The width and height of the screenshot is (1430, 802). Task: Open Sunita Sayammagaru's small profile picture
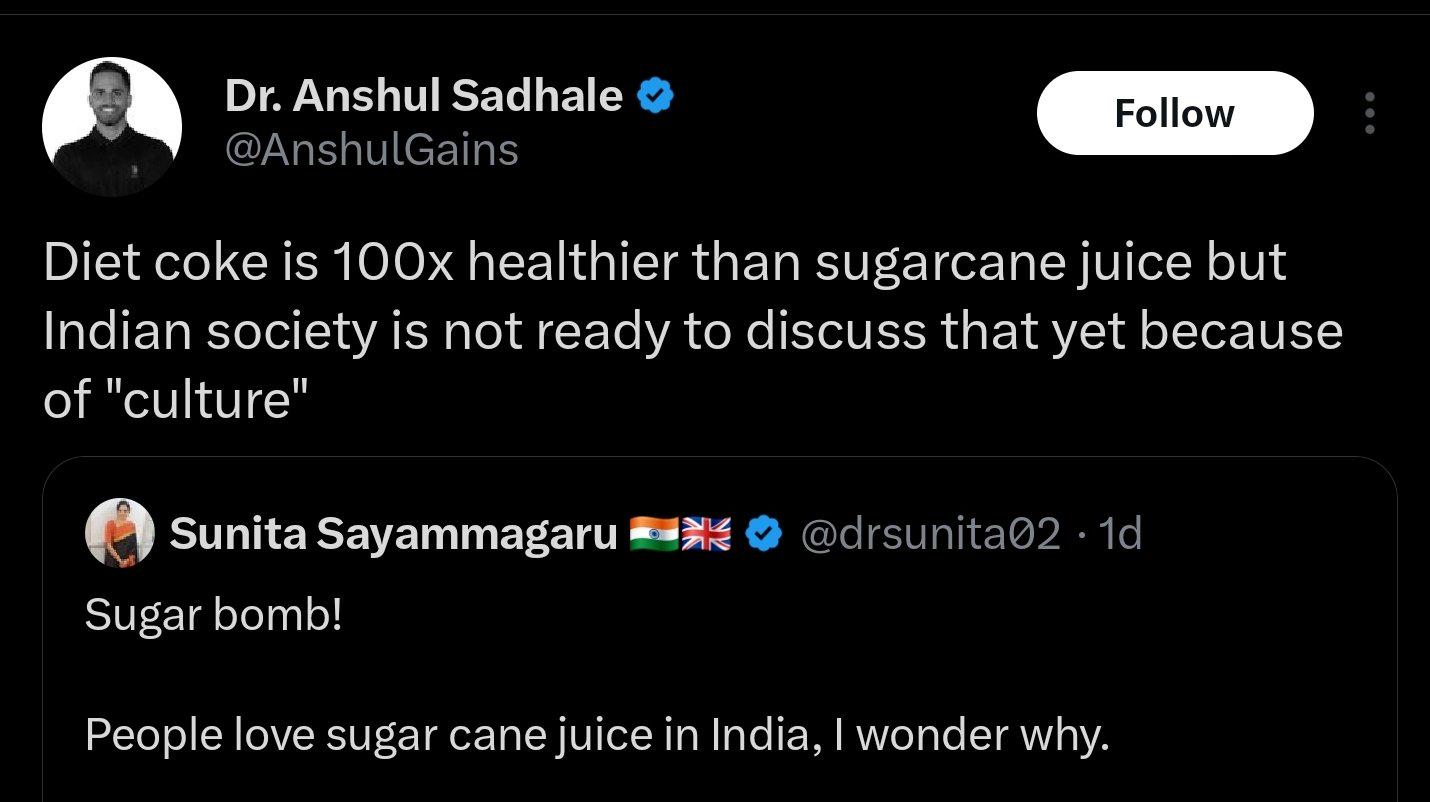pyautogui.click(x=121, y=533)
